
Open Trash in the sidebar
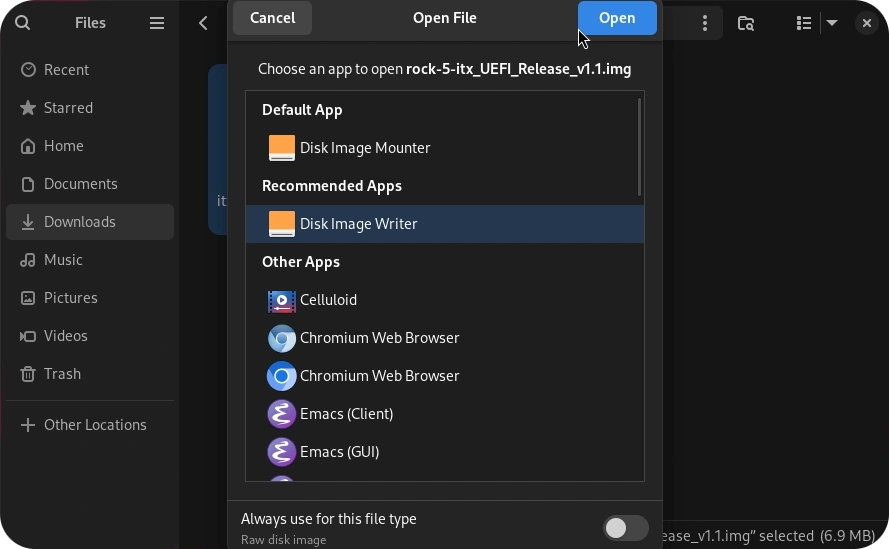click(x=90, y=374)
